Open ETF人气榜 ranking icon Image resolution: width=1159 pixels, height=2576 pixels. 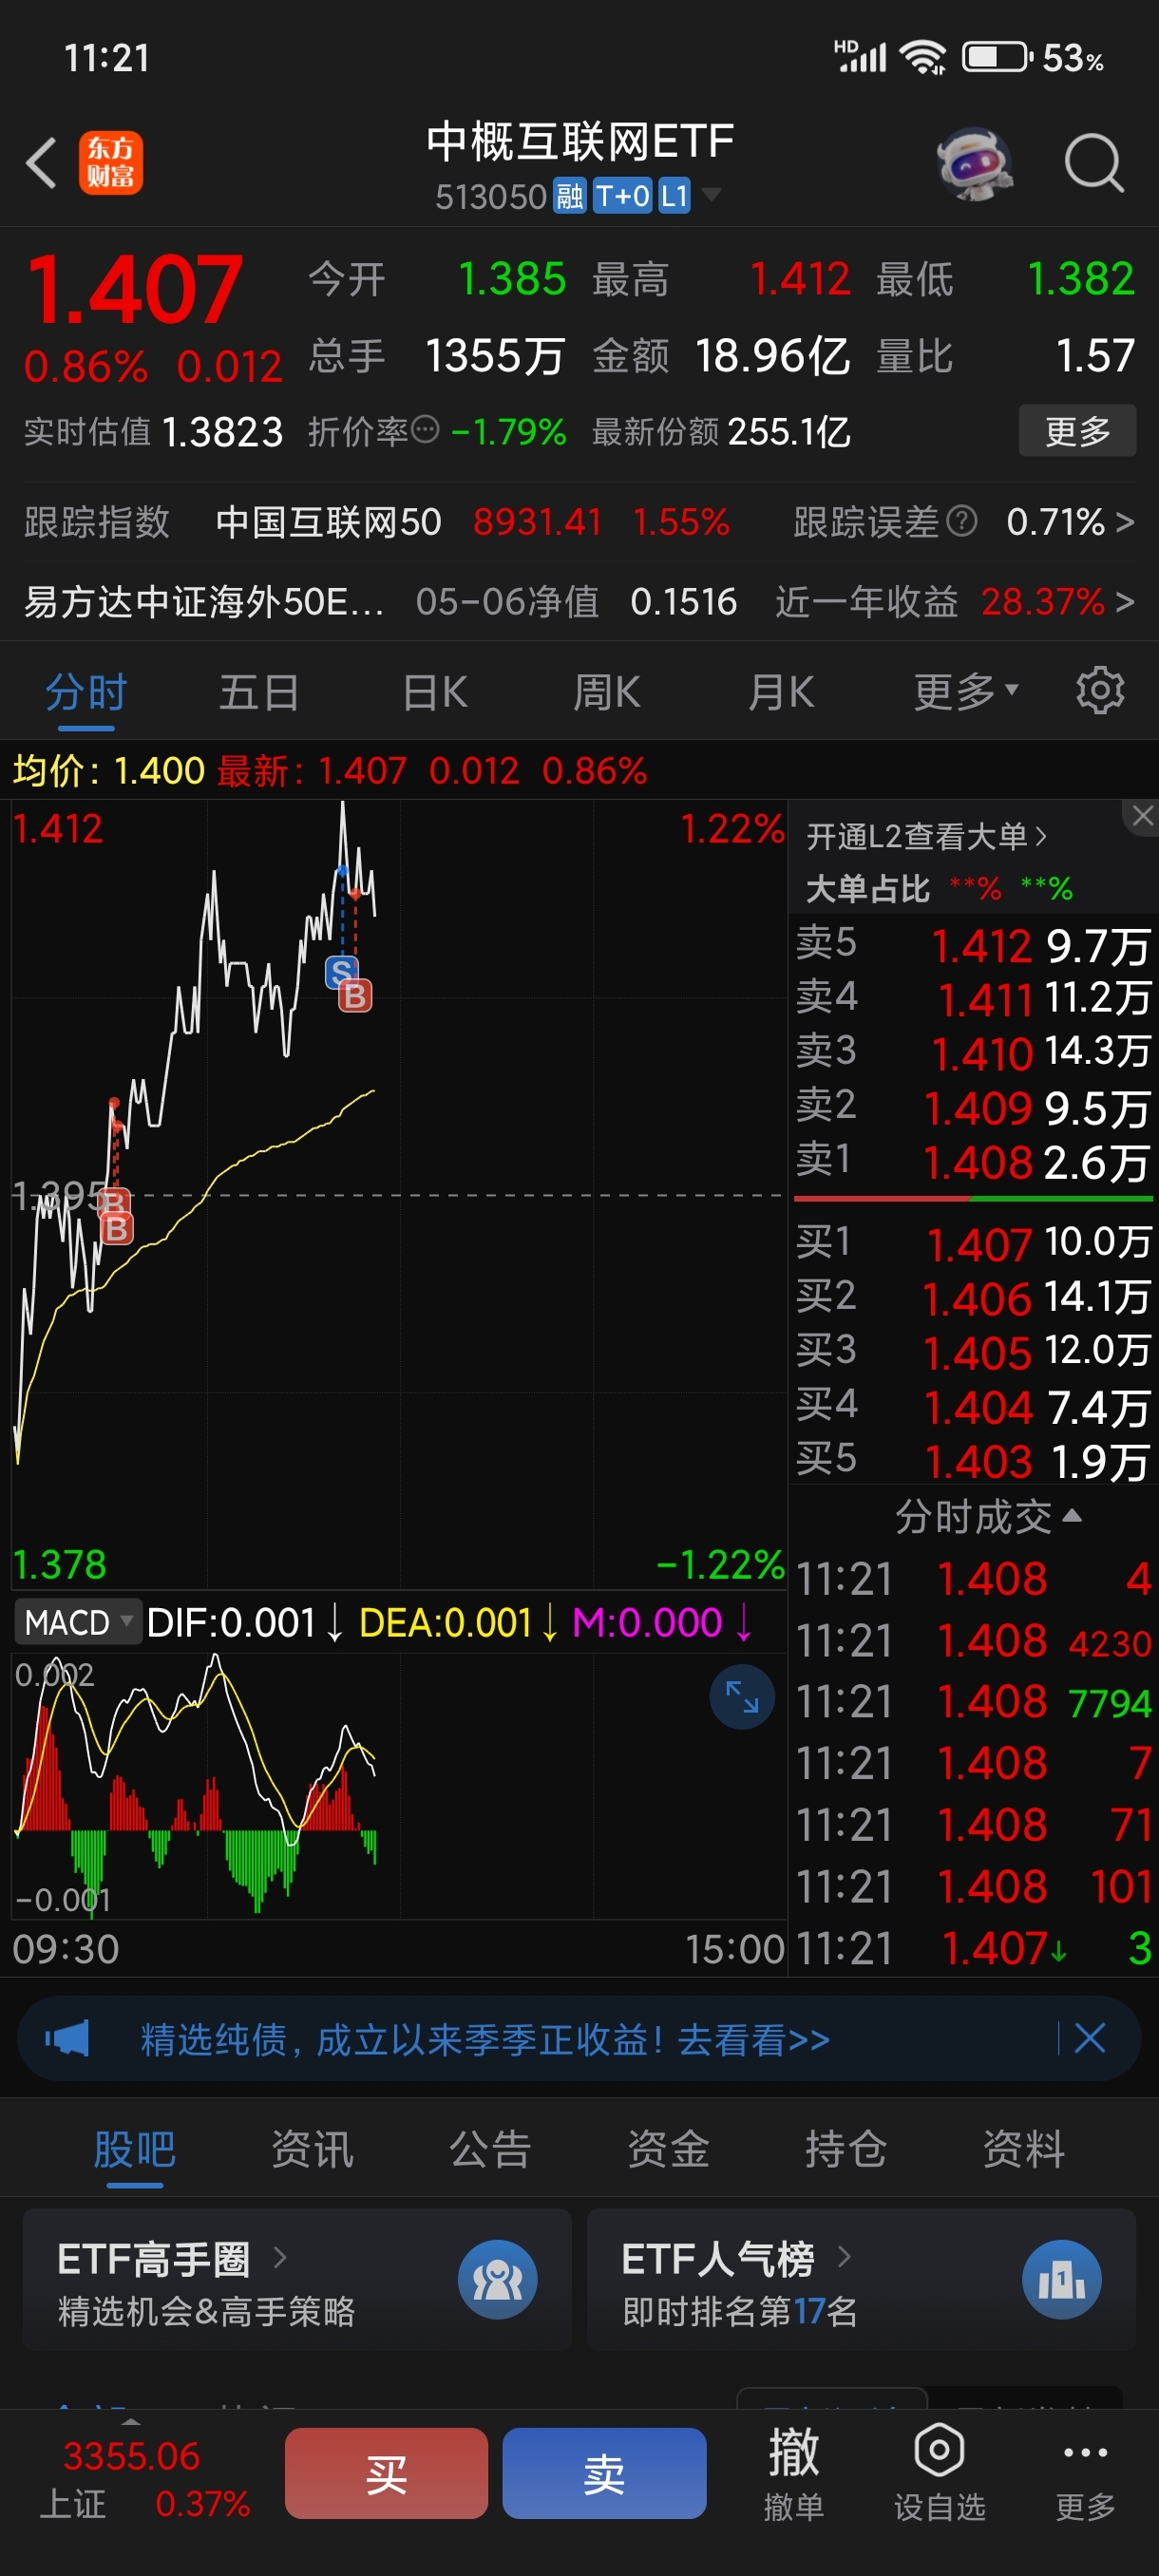[x=1061, y=2280]
